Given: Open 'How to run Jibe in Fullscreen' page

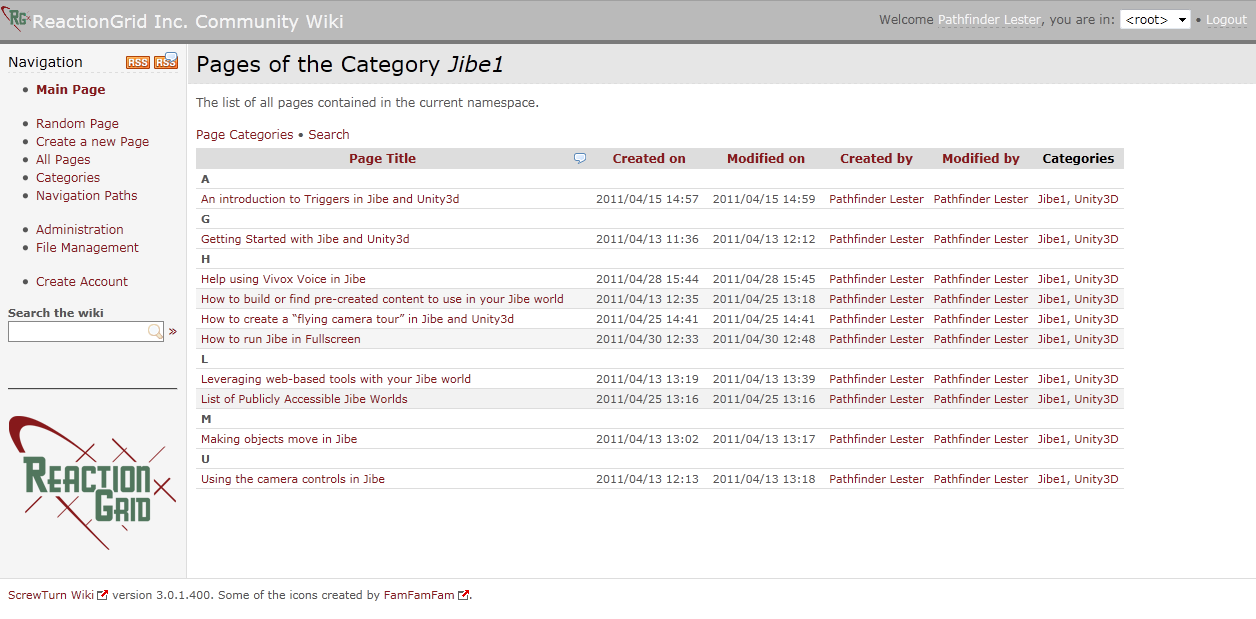Looking at the screenshot, I should (x=281, y=339).
